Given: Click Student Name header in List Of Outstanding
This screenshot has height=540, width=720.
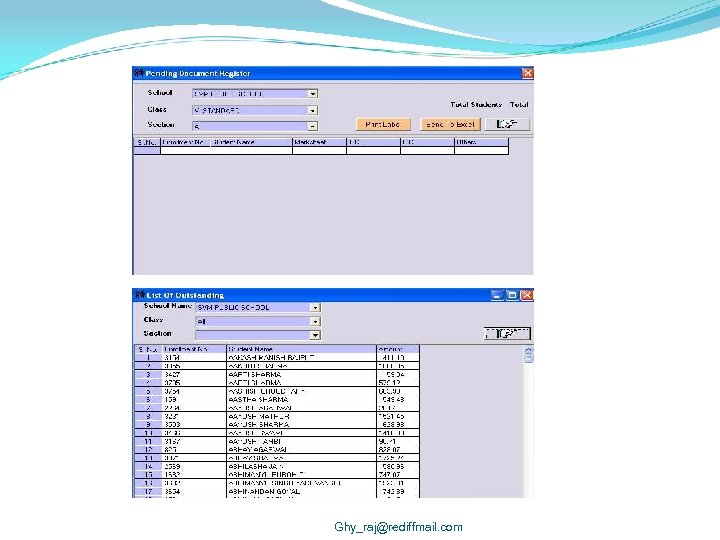Looking at the screenshot, I should coord(301,349).
